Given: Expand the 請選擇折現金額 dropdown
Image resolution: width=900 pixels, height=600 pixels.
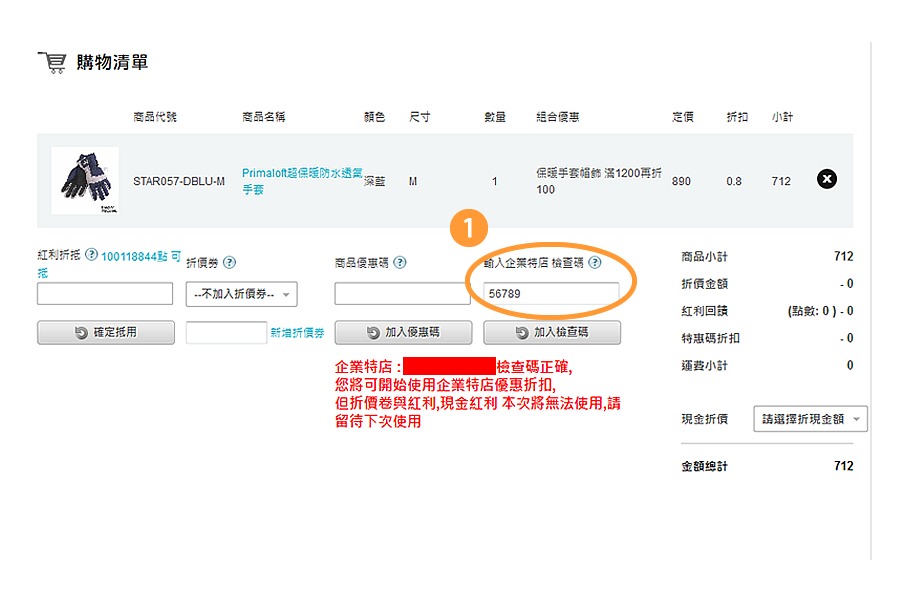Looking at the screenshot, I should (810, 419).
